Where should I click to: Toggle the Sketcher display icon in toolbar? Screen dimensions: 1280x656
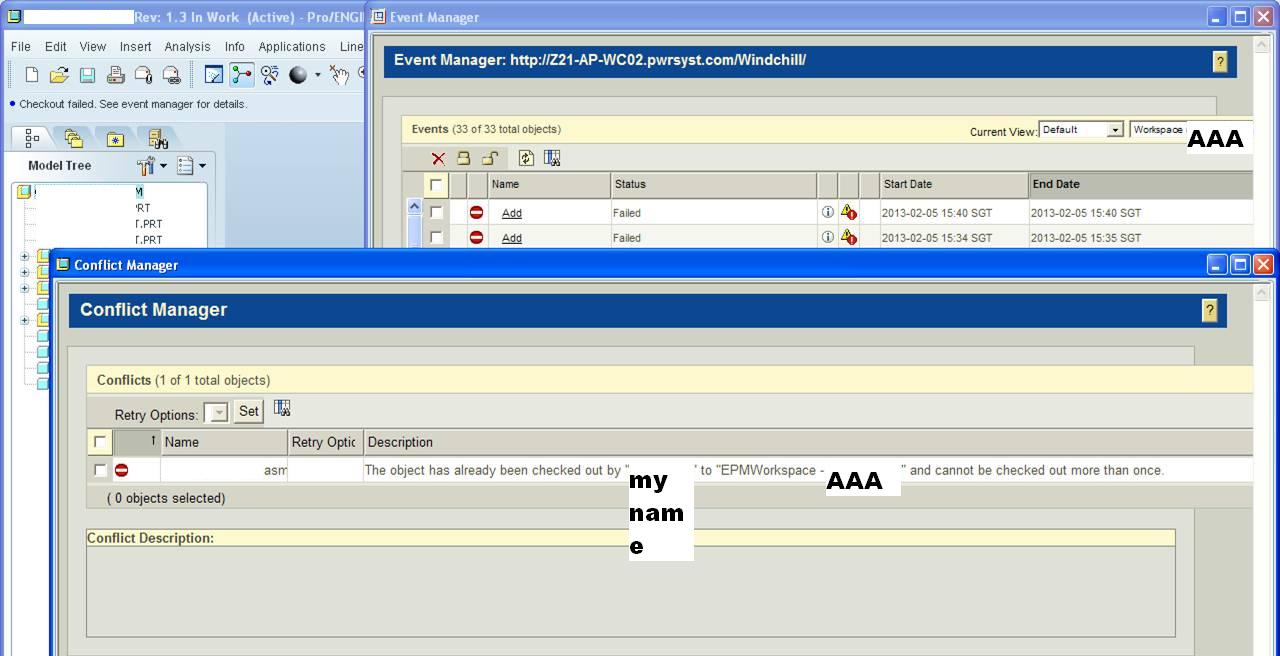coord(213,75)
